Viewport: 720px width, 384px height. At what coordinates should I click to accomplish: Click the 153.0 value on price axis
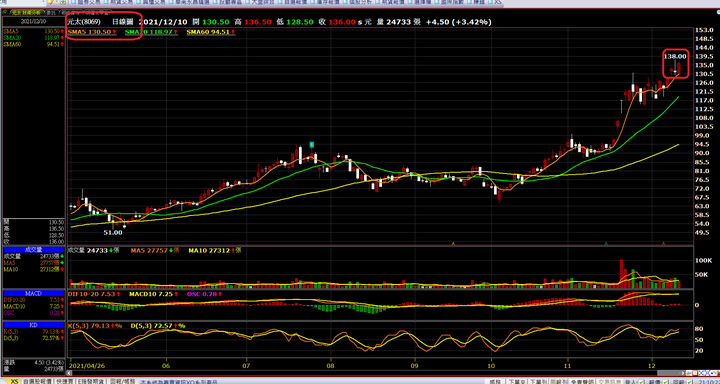coord(705,30)
